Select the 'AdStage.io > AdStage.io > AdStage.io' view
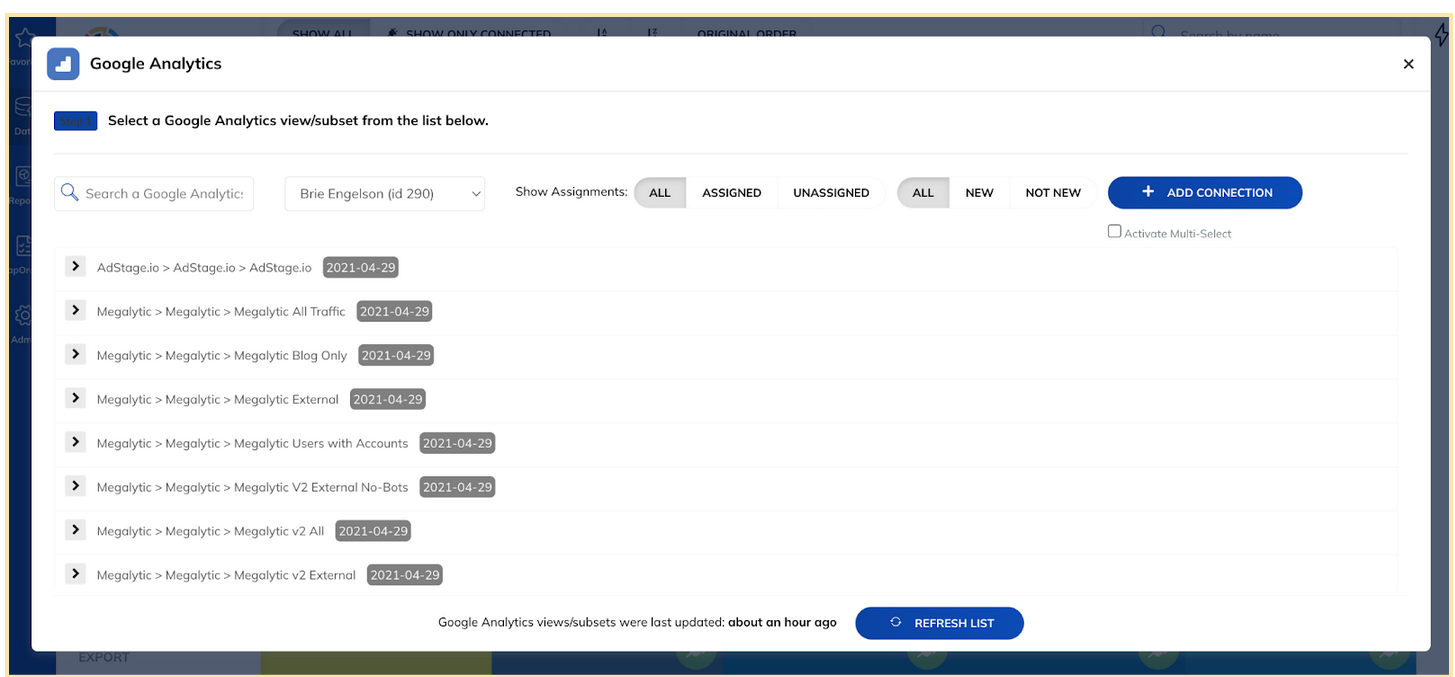The image size is (1455, 677). [x=204, y=268]
